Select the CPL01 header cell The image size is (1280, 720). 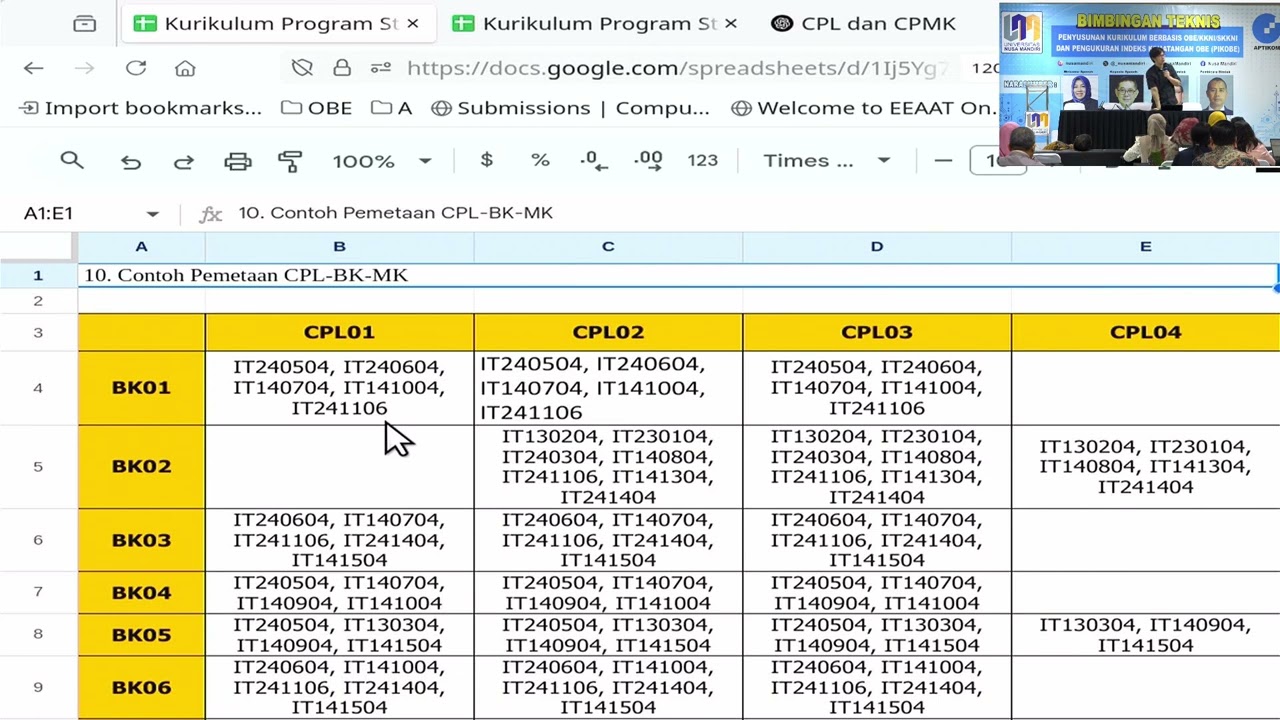click(x=339, y=332)
